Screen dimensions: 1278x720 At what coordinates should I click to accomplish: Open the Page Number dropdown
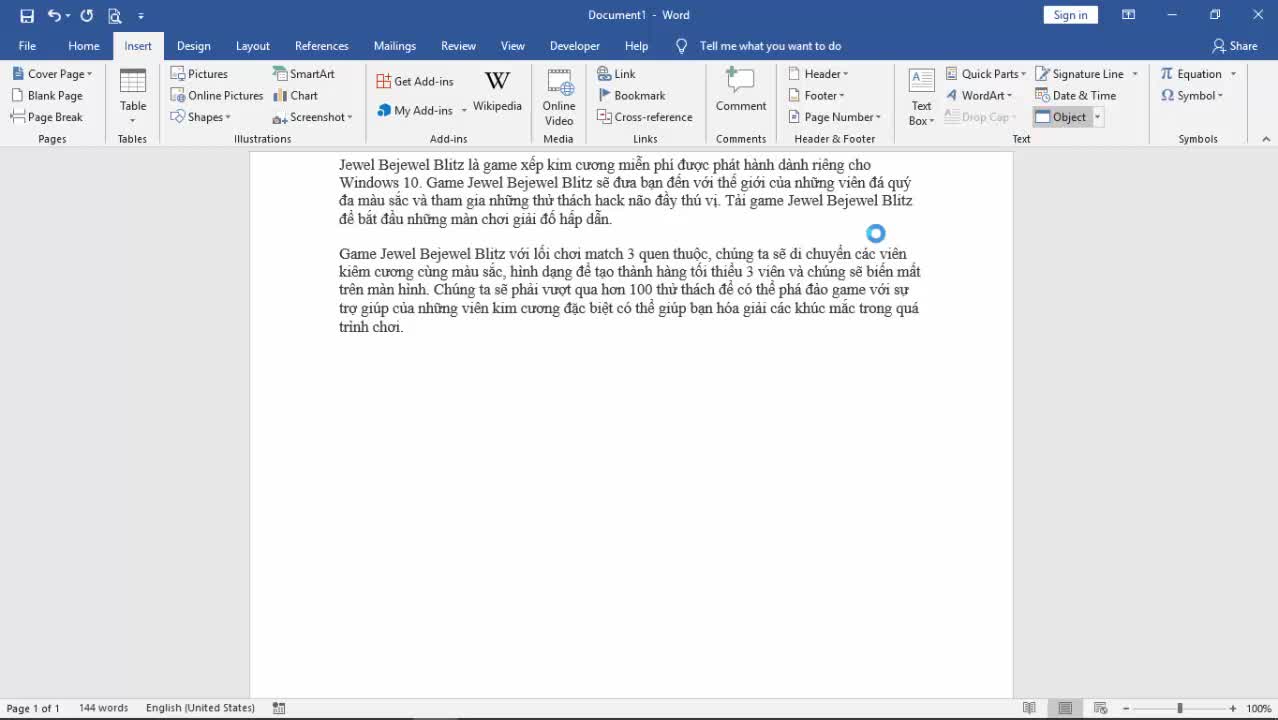point(834,117)
